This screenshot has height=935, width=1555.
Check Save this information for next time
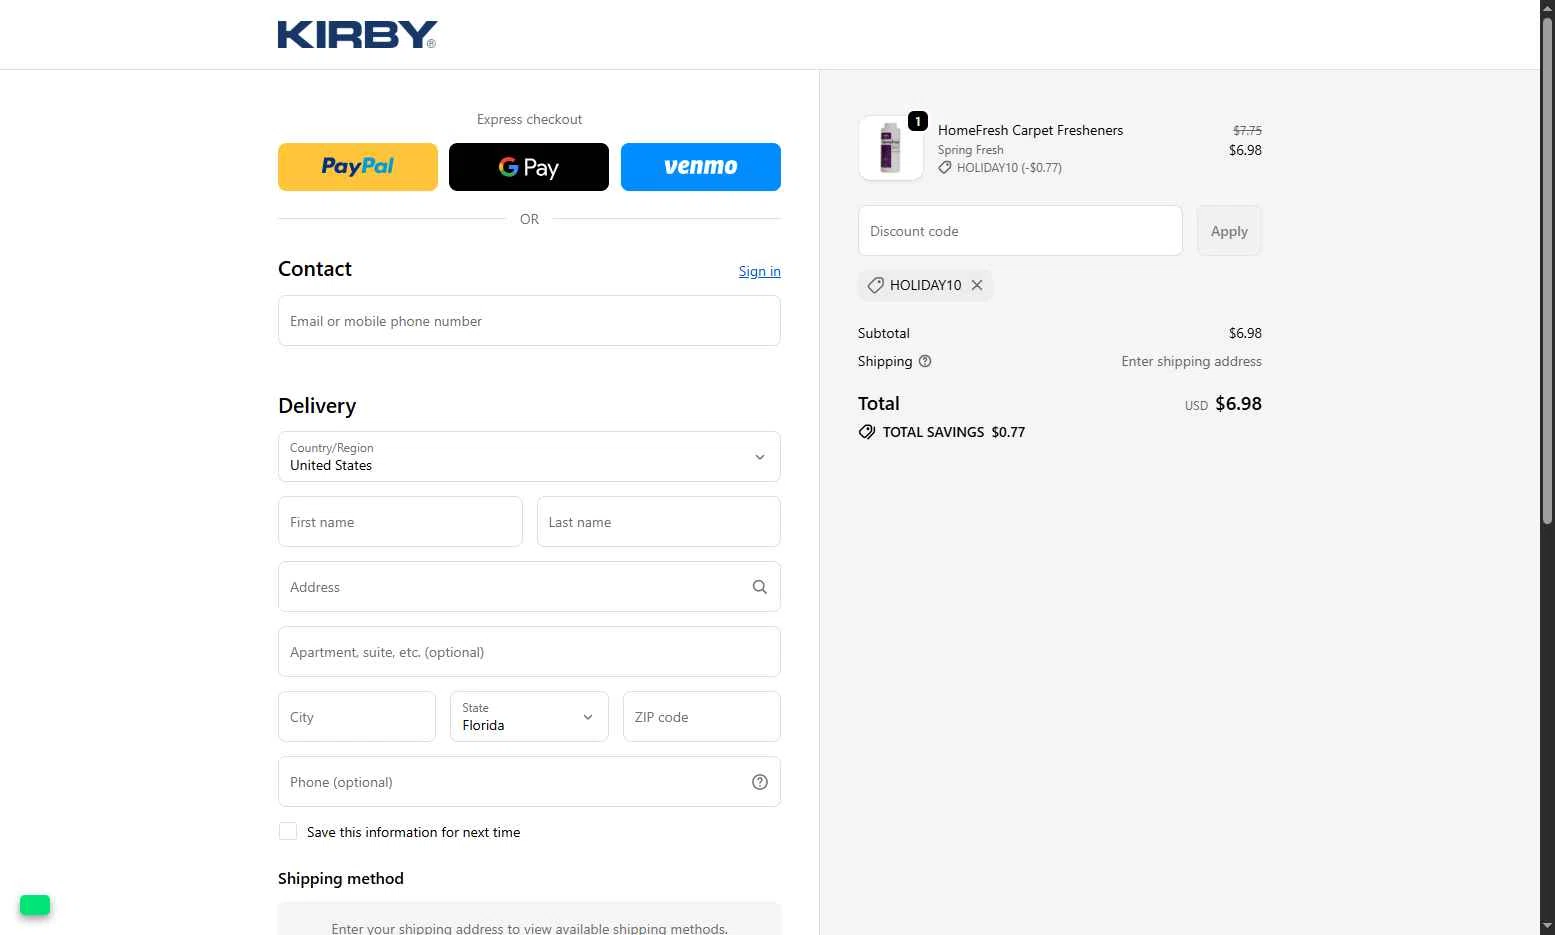[288, 832]
